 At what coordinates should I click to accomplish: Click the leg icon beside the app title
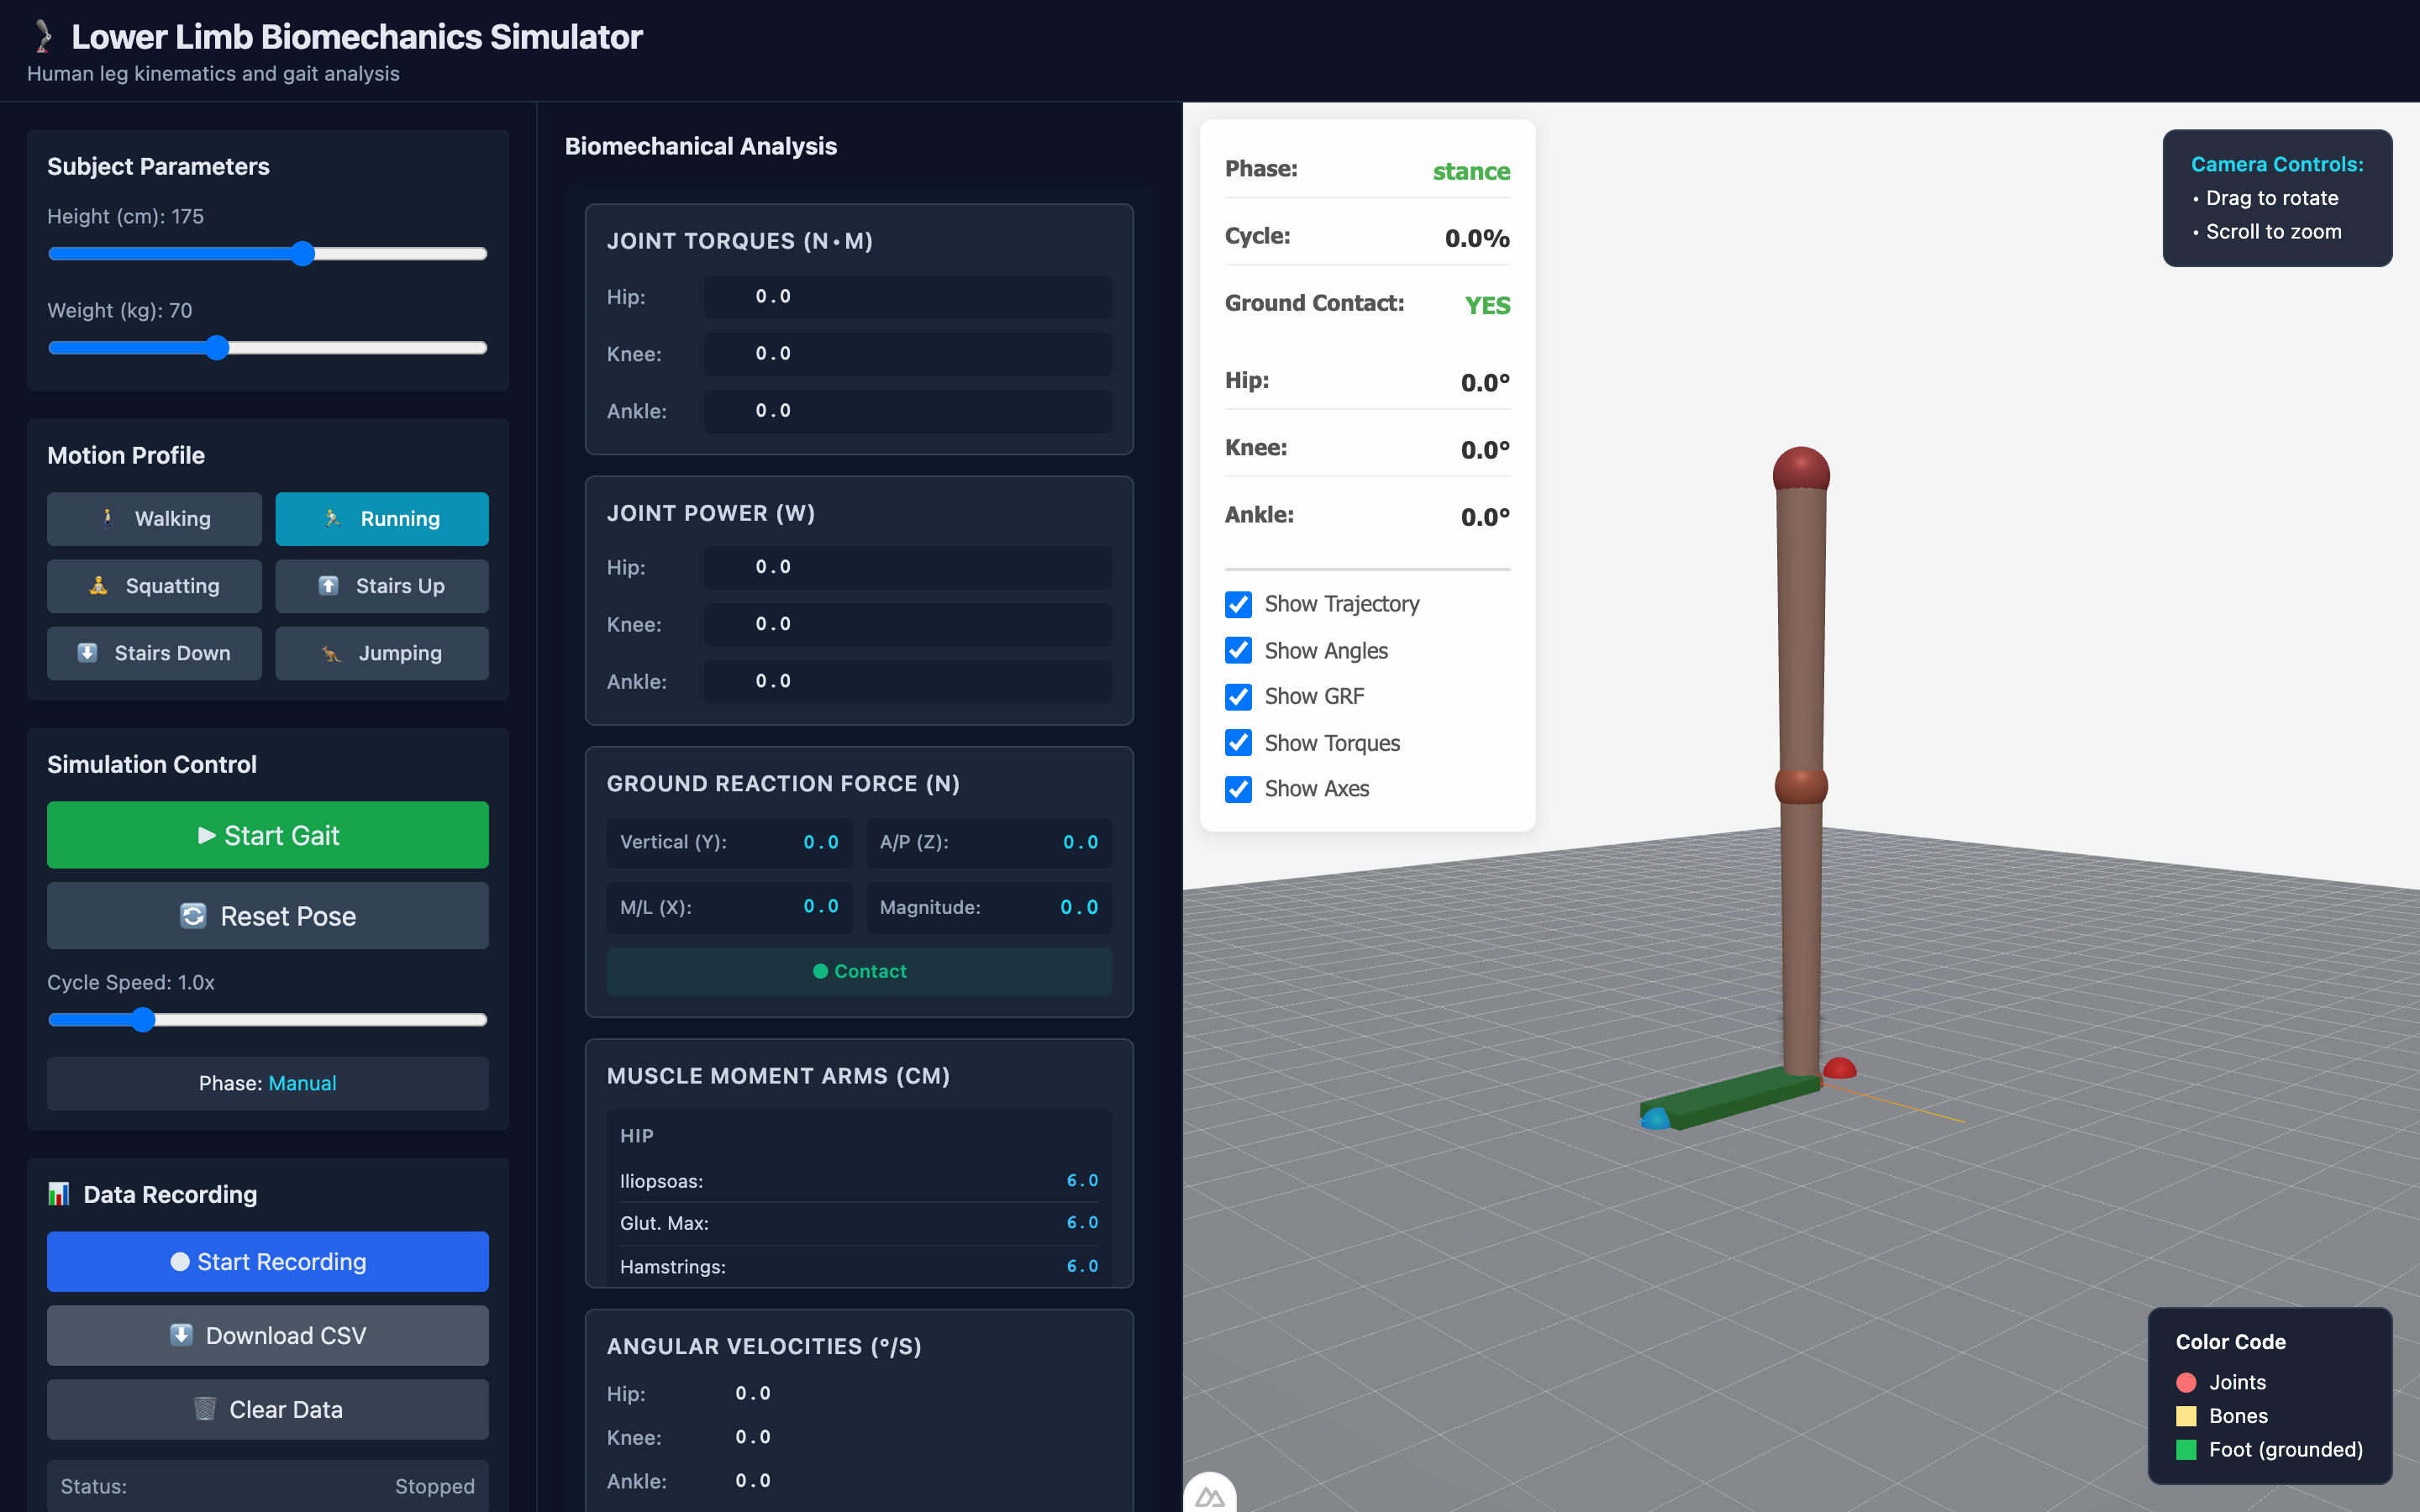(x=42, y=37)
